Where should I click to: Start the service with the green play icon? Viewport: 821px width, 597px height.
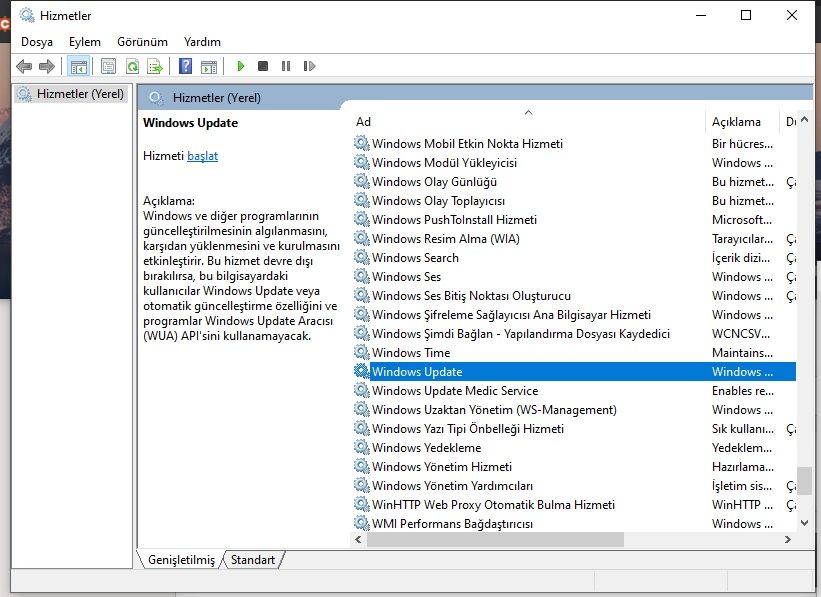pos(241,66)
